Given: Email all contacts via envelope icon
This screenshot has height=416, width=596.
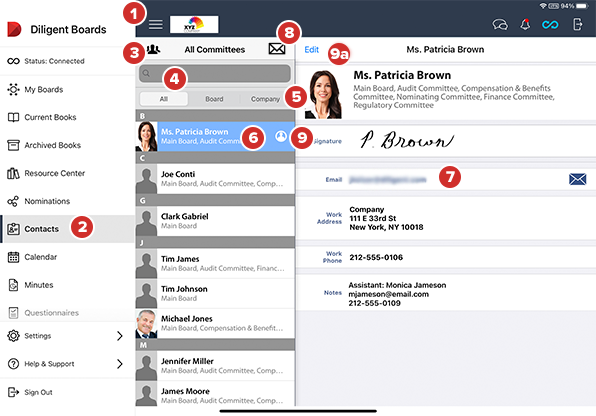Looking at the screenshot, I should tap(277, 49).
